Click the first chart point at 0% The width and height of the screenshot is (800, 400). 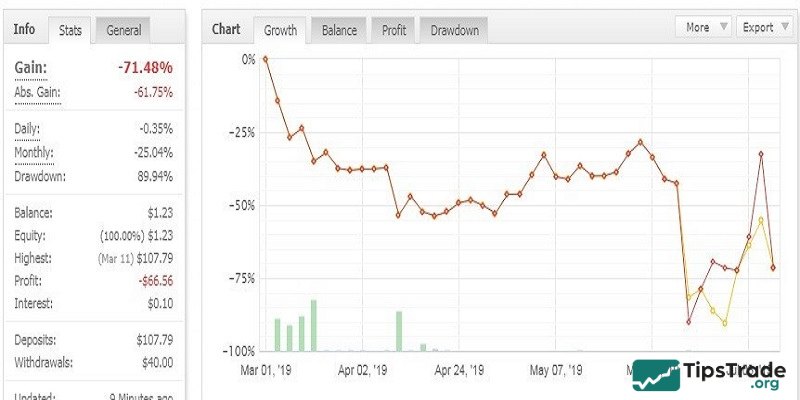point(266,59)
